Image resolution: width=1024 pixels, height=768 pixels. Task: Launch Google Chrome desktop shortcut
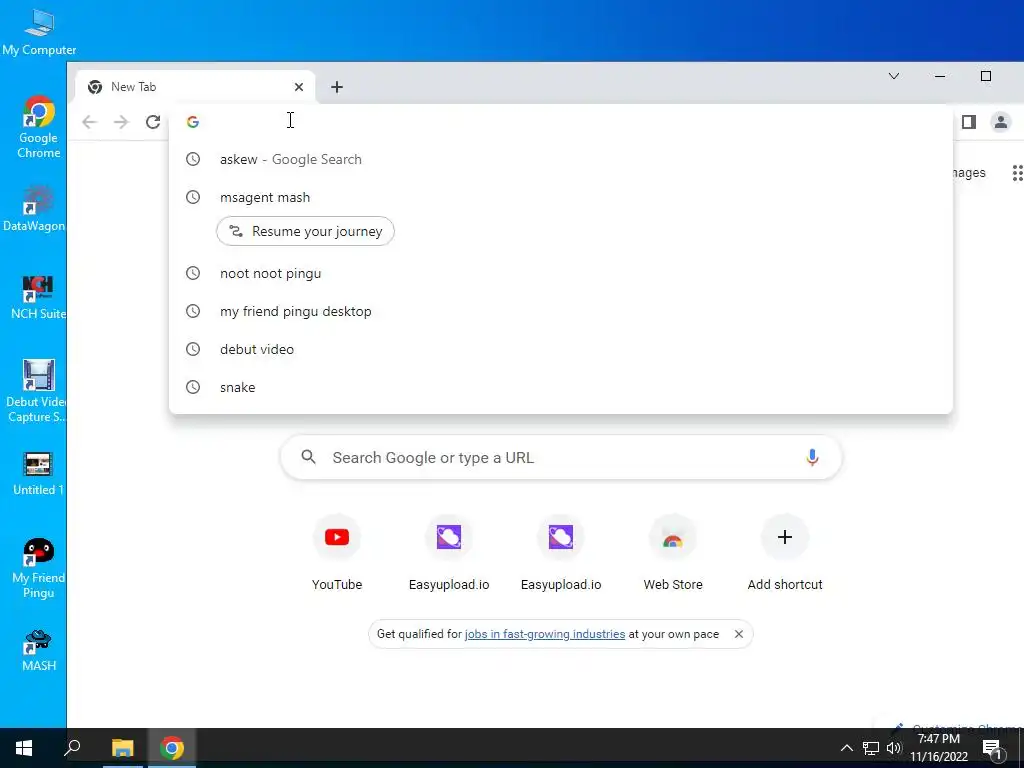[x=39, y=127]
